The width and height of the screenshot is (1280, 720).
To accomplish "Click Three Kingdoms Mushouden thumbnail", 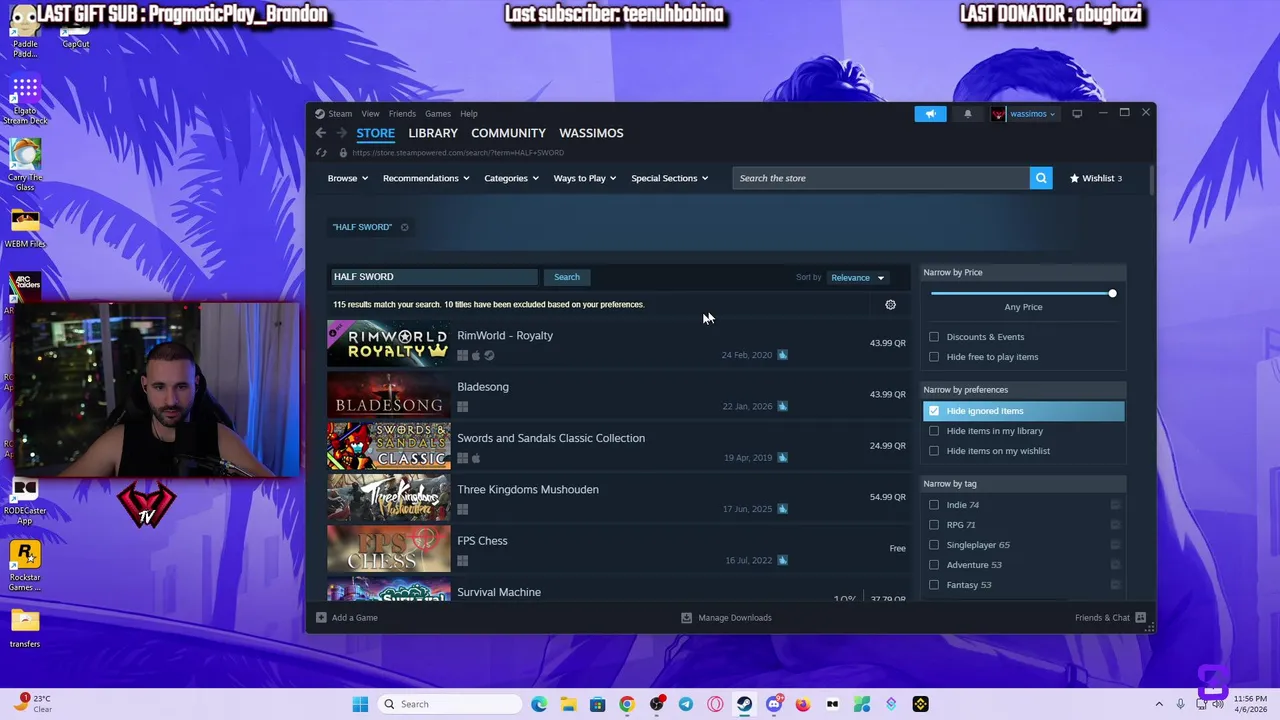I will (389, 497).
